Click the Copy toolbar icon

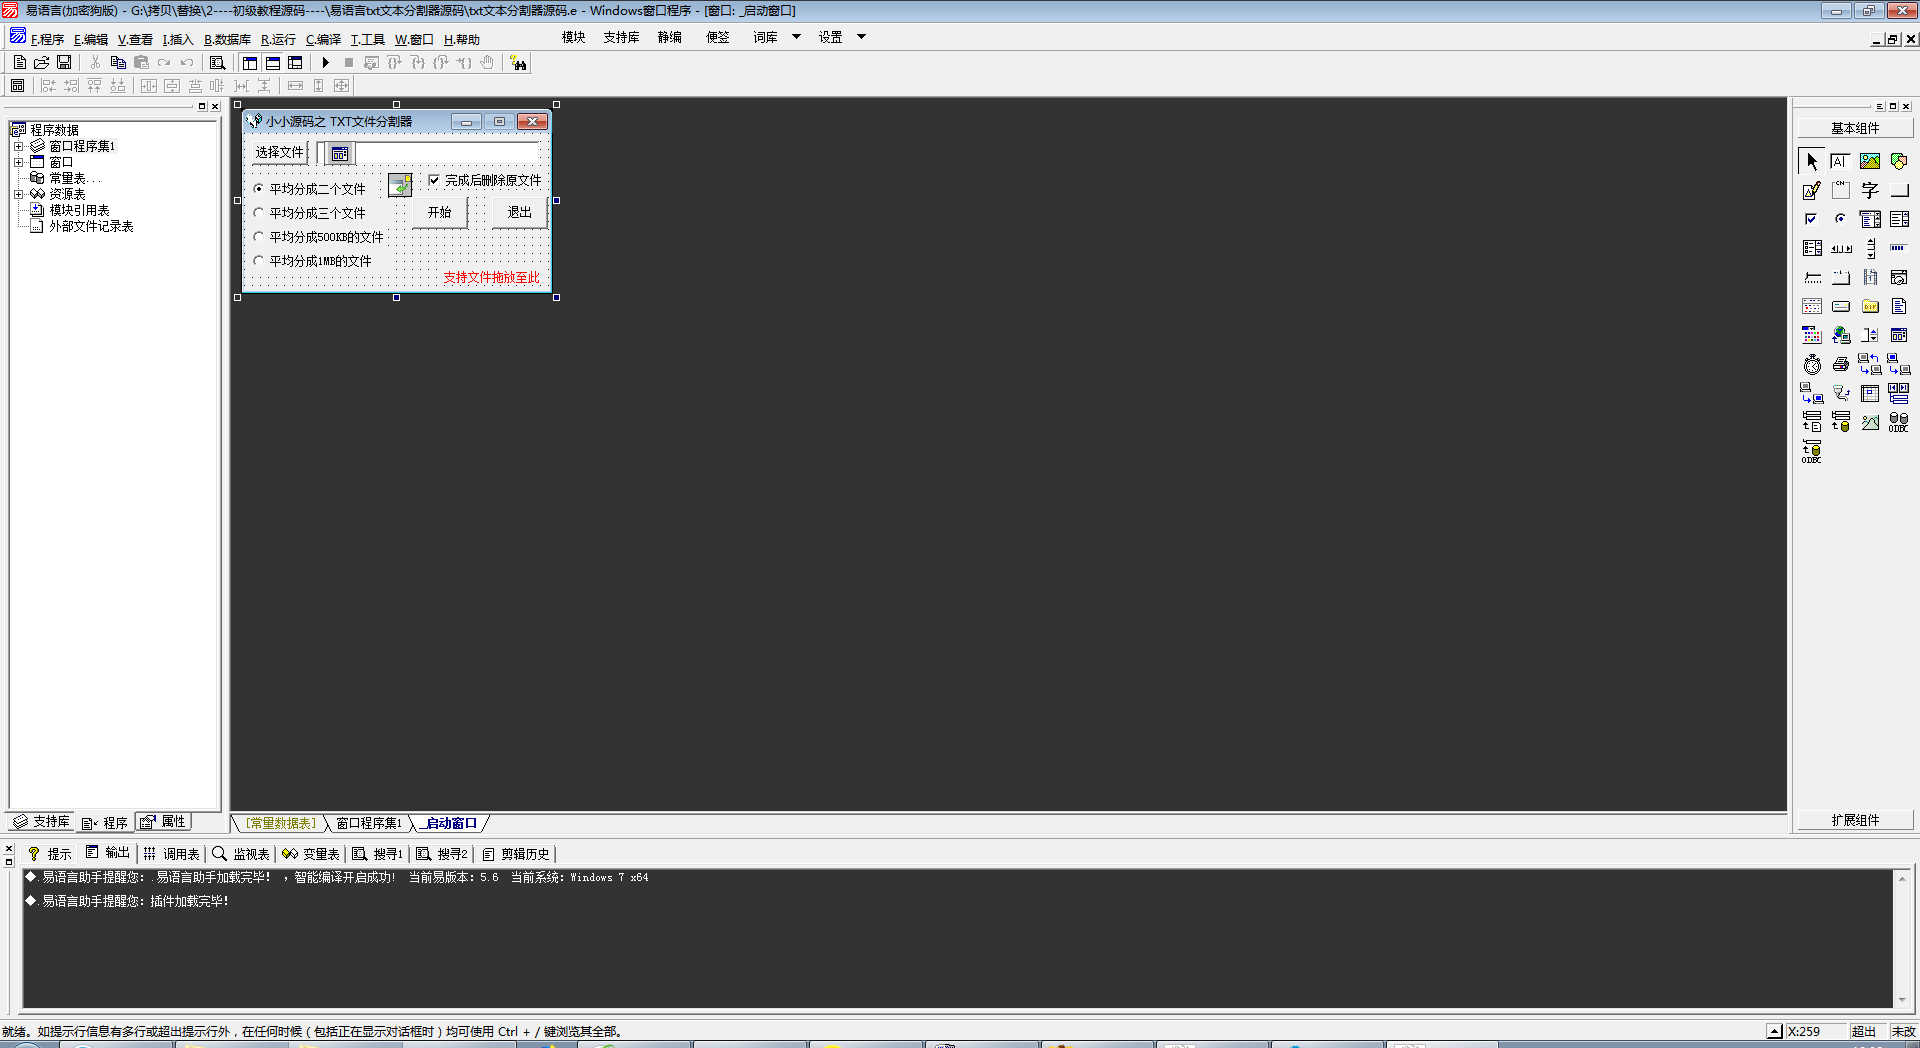tap(118, 62)
